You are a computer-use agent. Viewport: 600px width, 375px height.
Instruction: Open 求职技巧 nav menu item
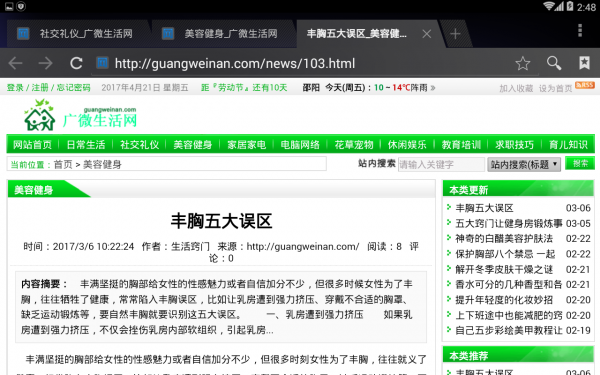(x=514, y=145)
